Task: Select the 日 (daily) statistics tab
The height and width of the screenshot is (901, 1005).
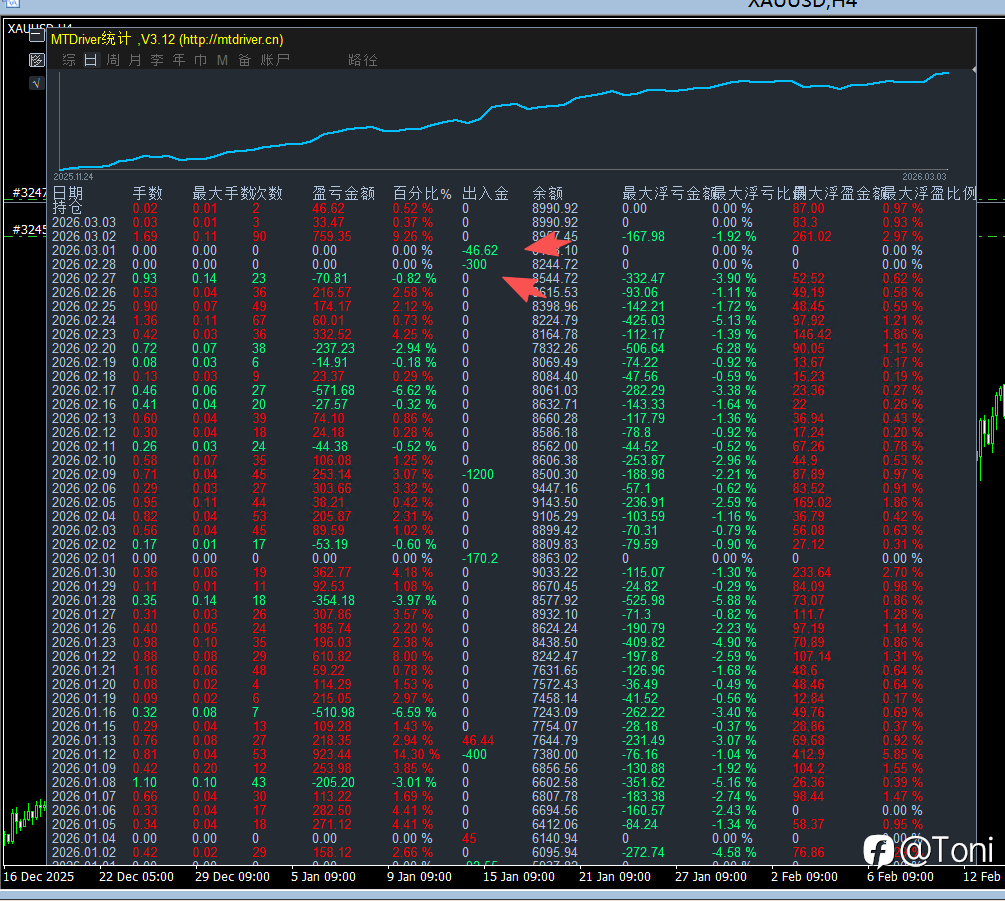Action: 91,60
